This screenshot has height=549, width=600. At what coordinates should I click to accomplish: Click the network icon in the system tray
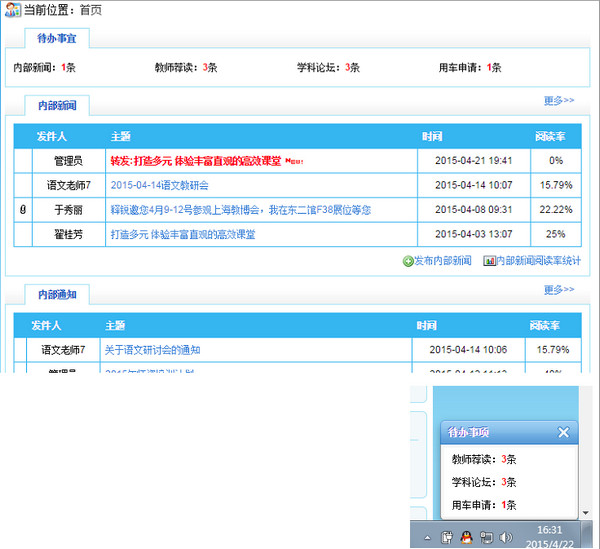click(485, 537)
